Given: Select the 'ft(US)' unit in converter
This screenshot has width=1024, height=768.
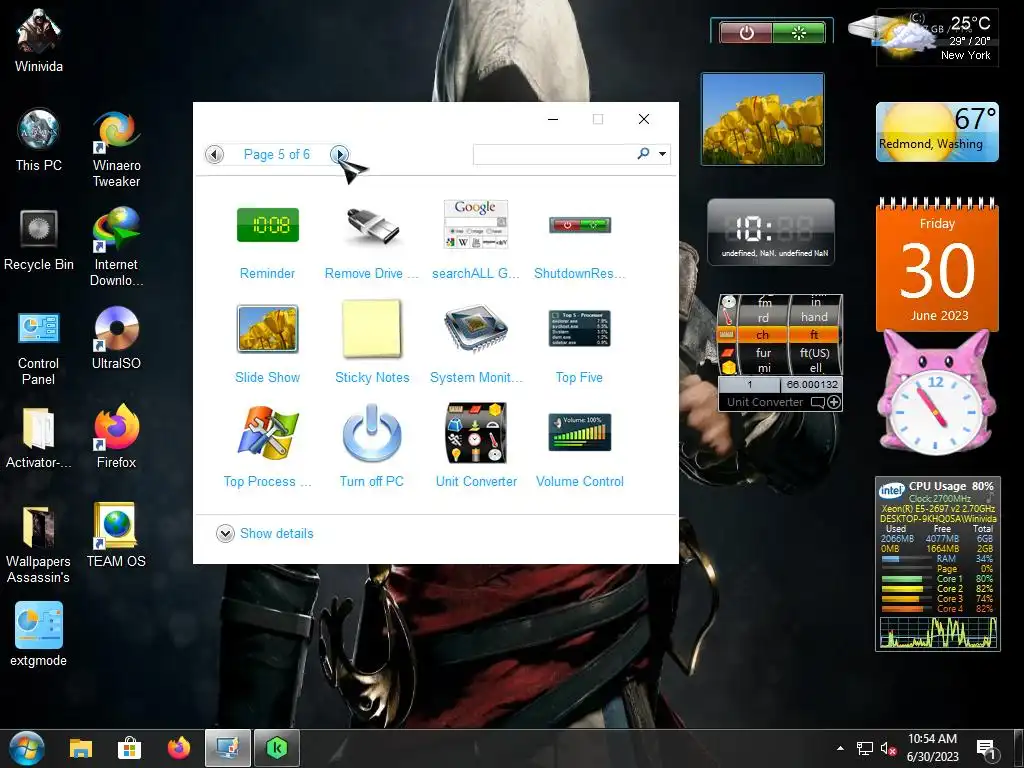Looking at the screenshot, I should point(814,353).
